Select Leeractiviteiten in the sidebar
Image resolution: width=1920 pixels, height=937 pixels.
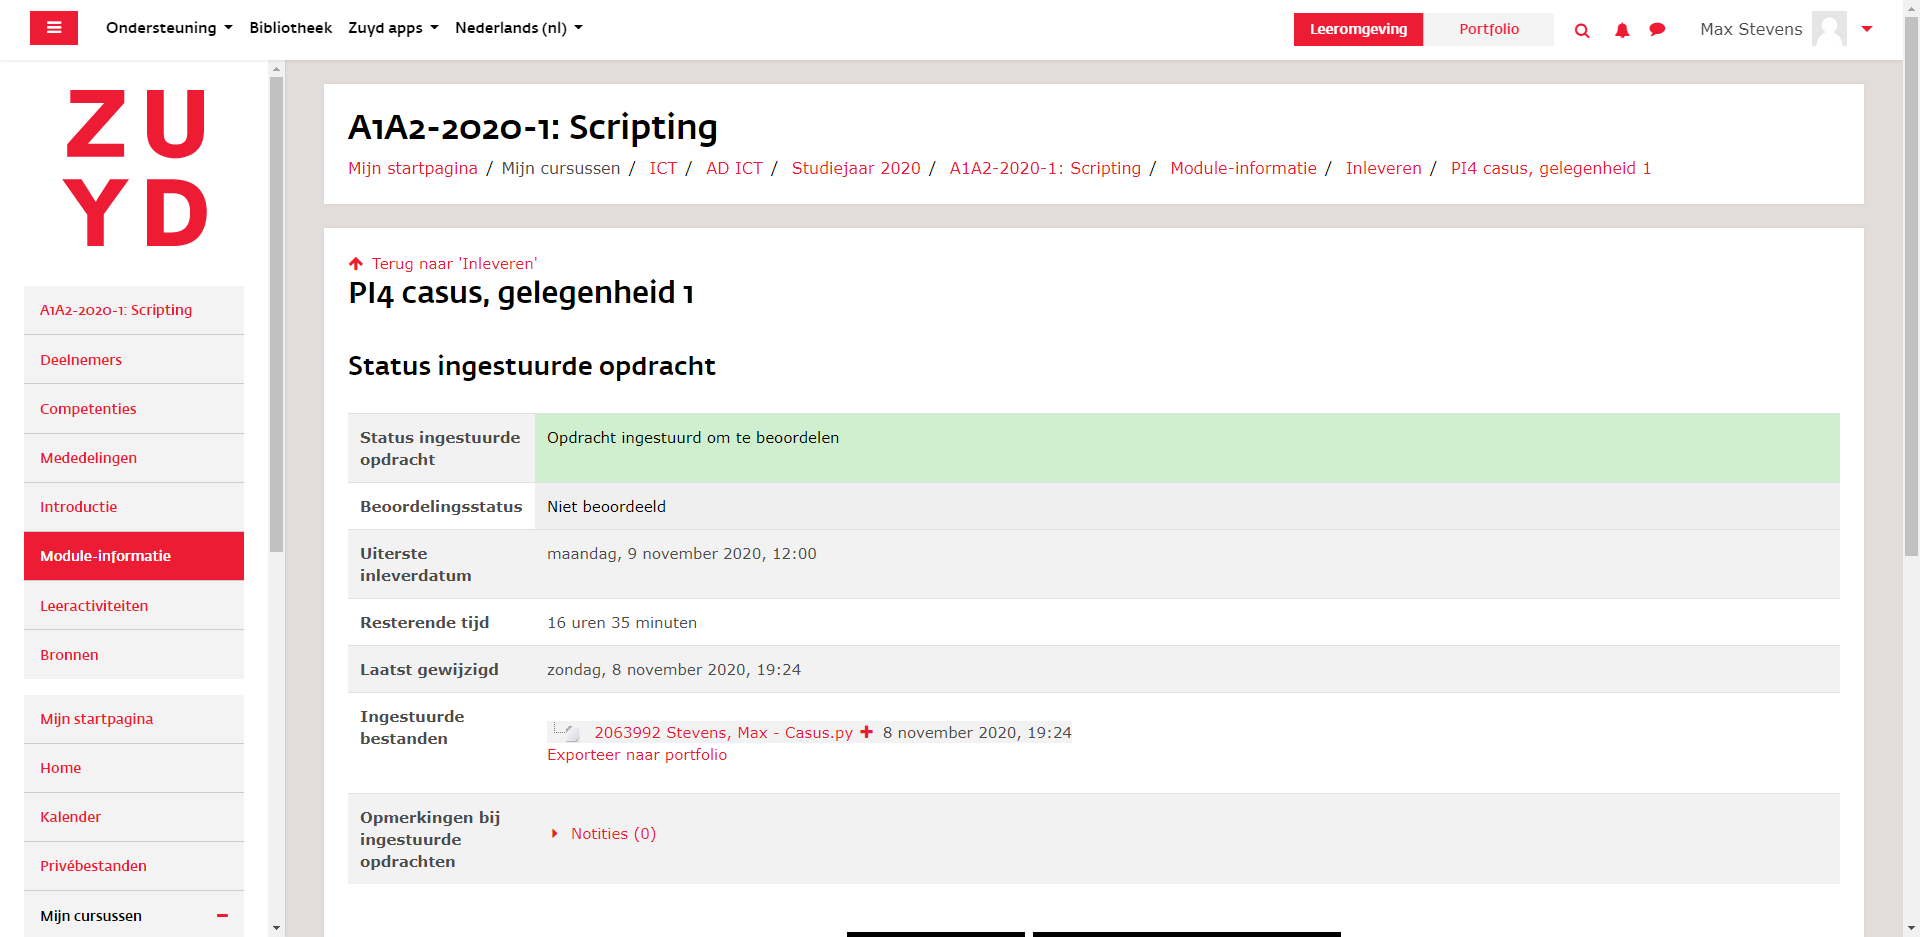pyautogui.click(x=94, y=606)
